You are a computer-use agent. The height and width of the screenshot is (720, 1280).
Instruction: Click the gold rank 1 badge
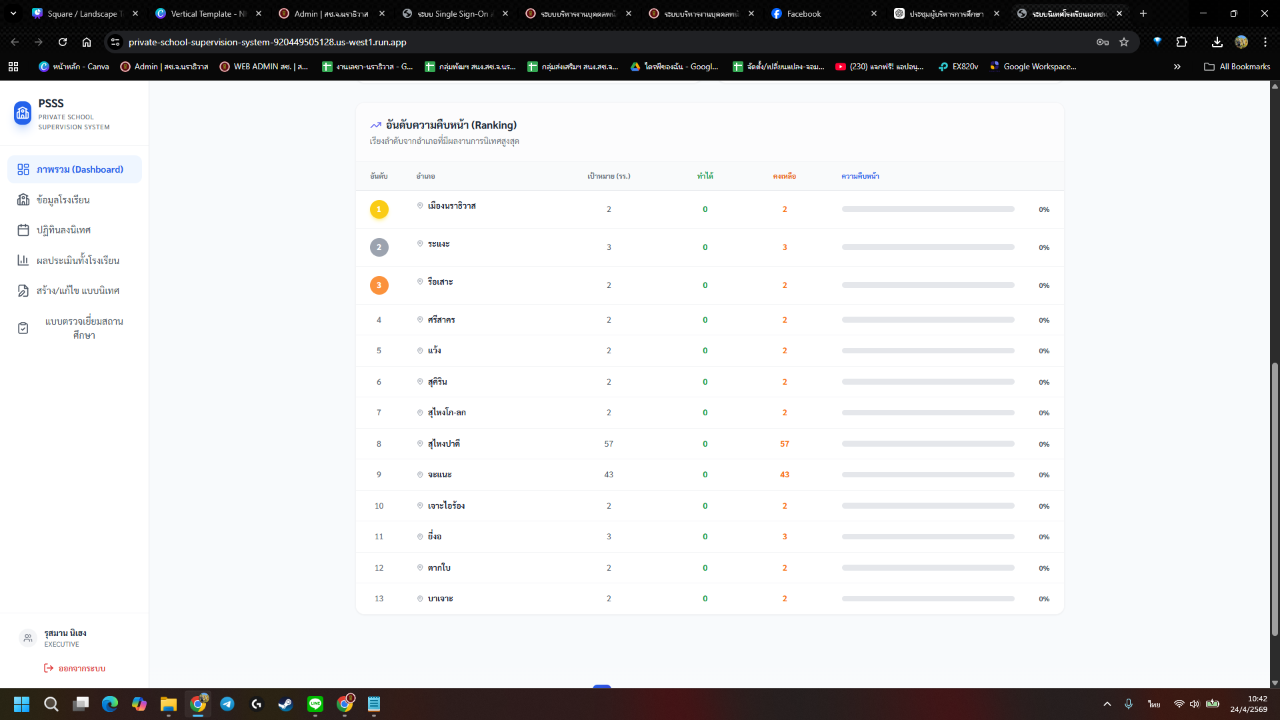(379, 209)
